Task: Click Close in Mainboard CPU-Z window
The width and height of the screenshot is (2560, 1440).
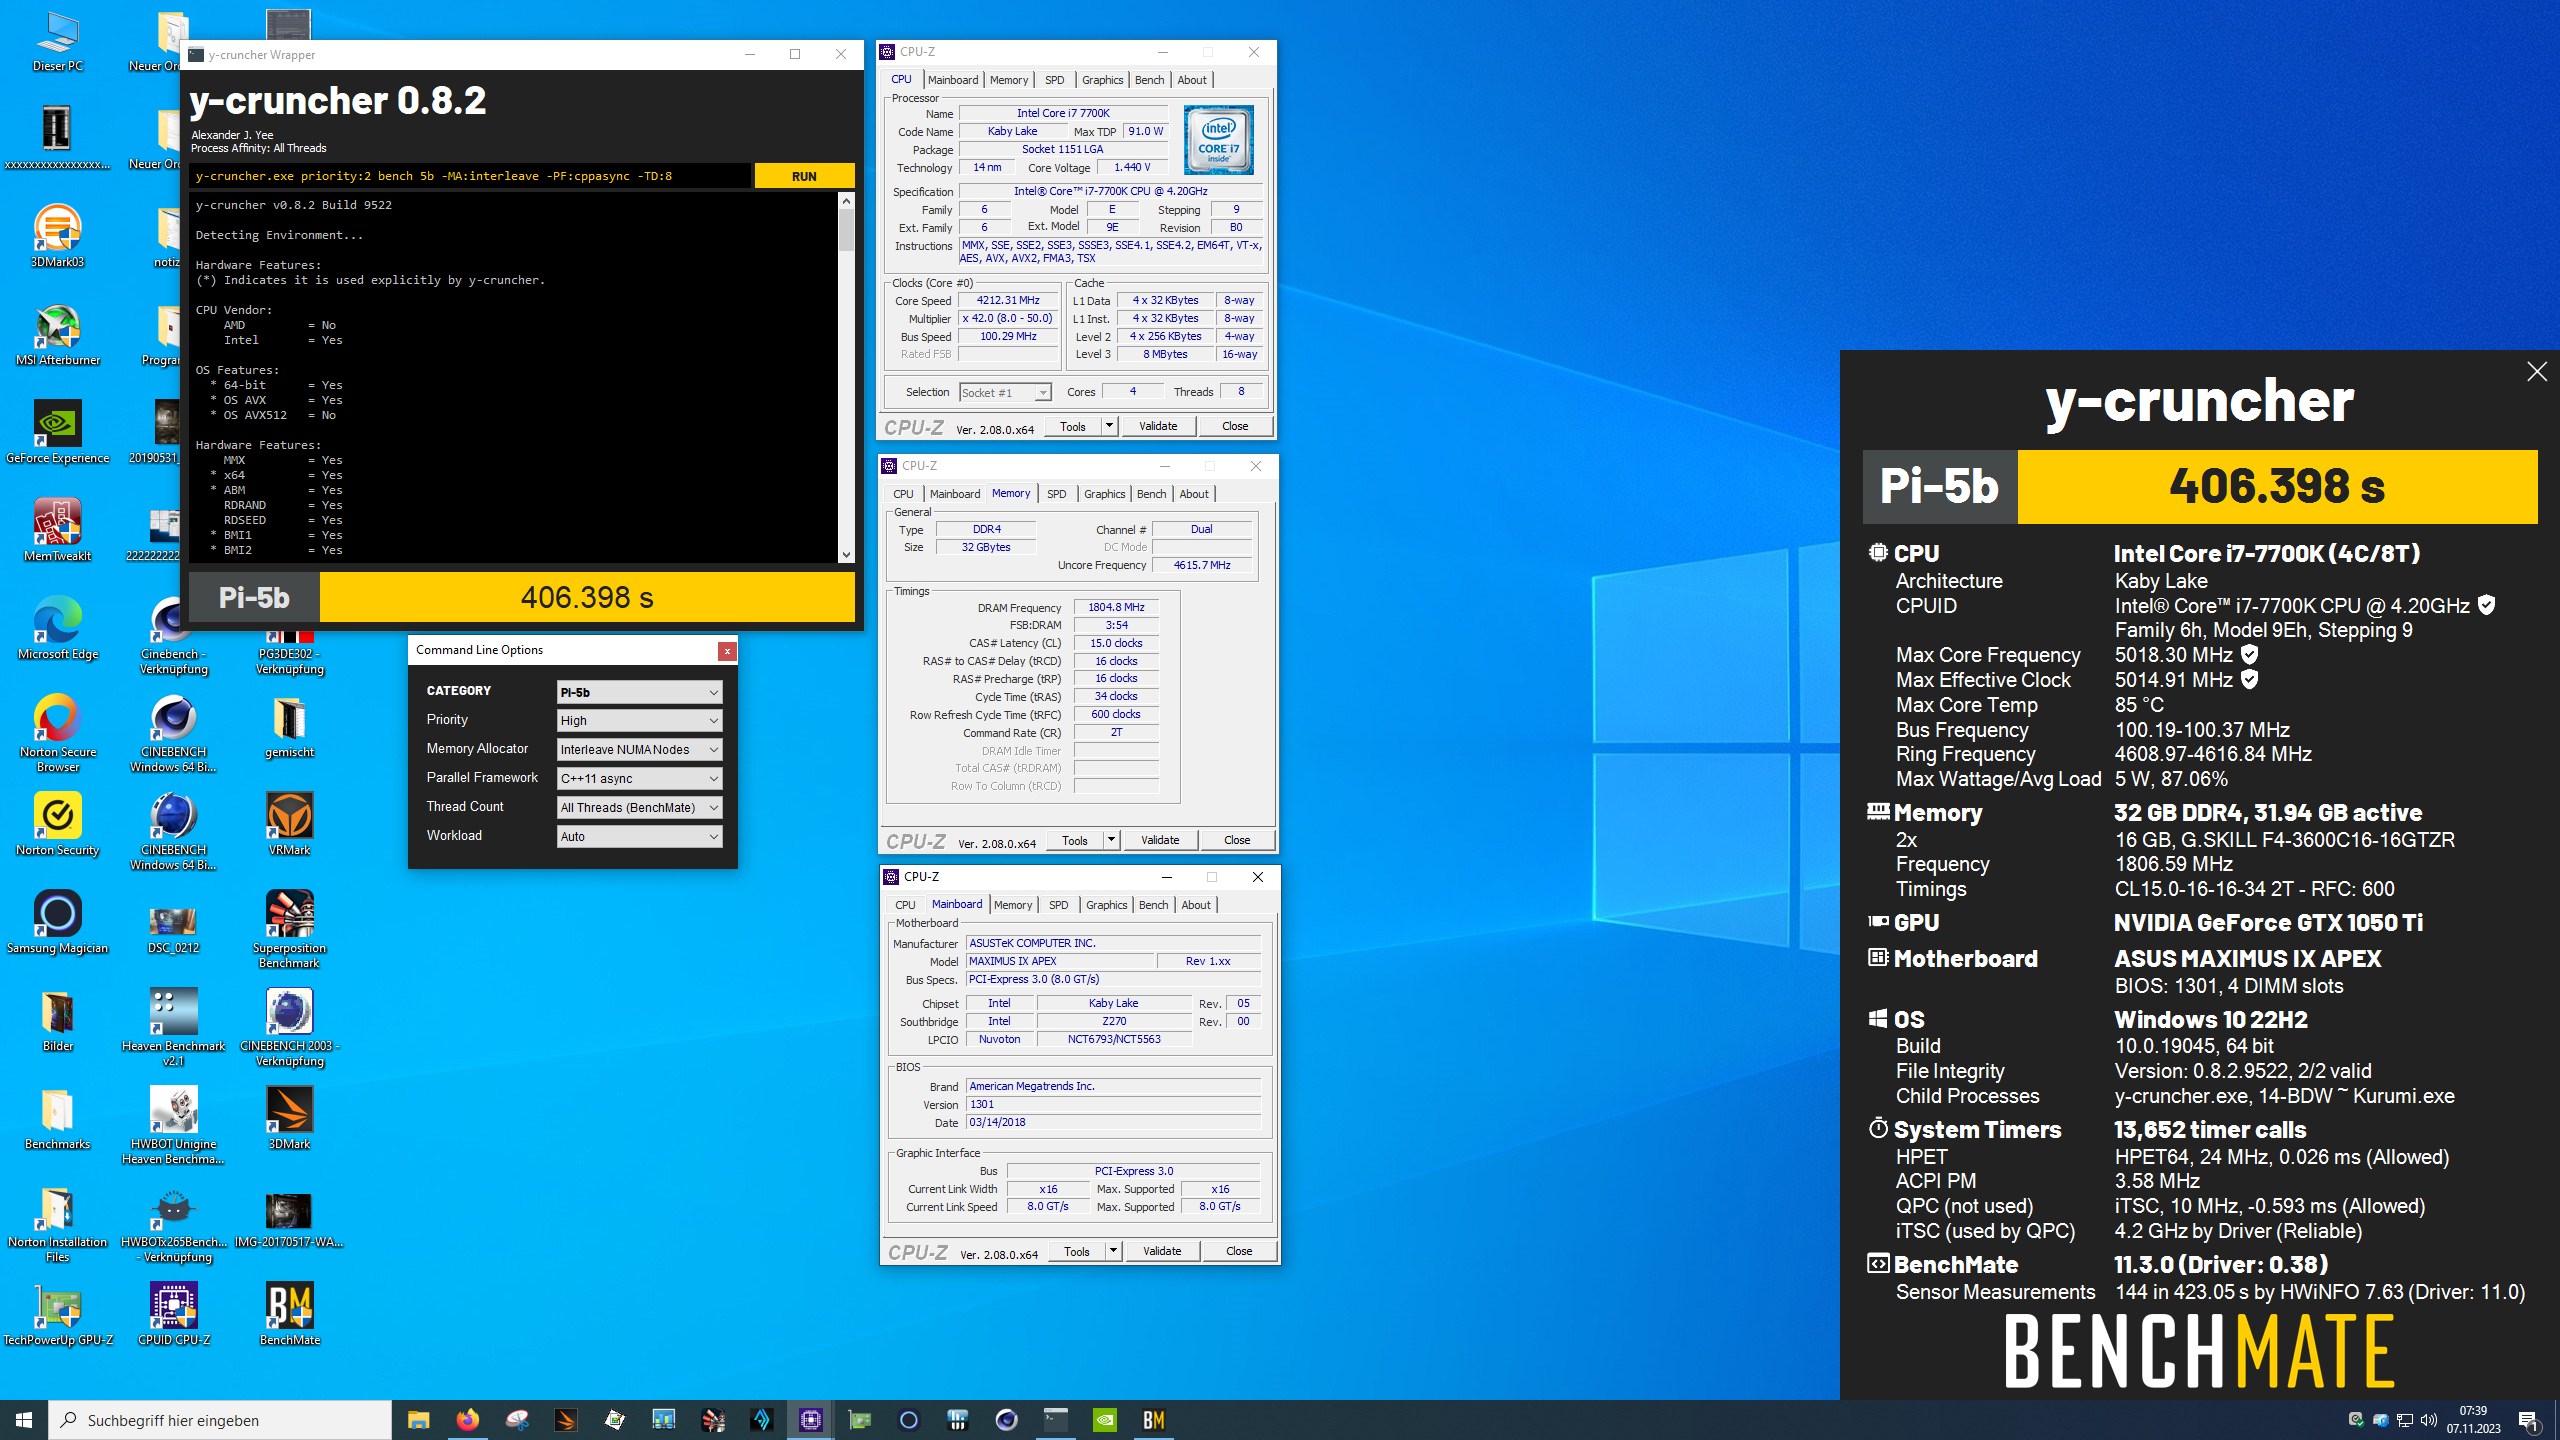Action: point(1239,1251)
